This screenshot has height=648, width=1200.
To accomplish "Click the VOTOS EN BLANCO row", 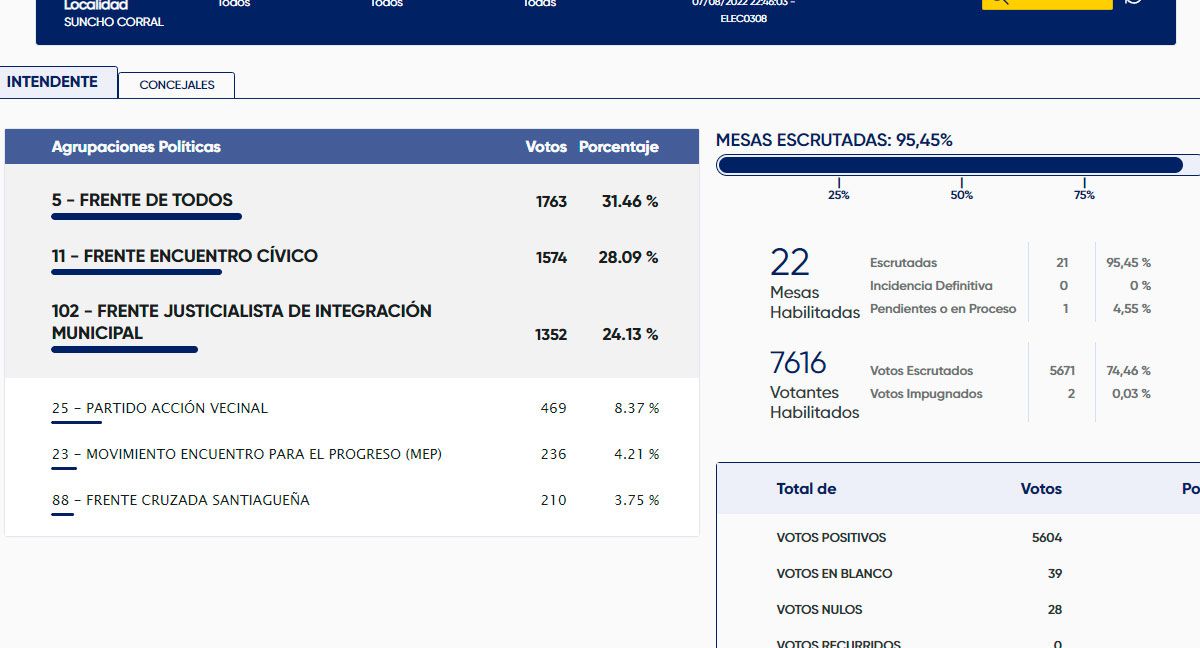I will point(834,574).
